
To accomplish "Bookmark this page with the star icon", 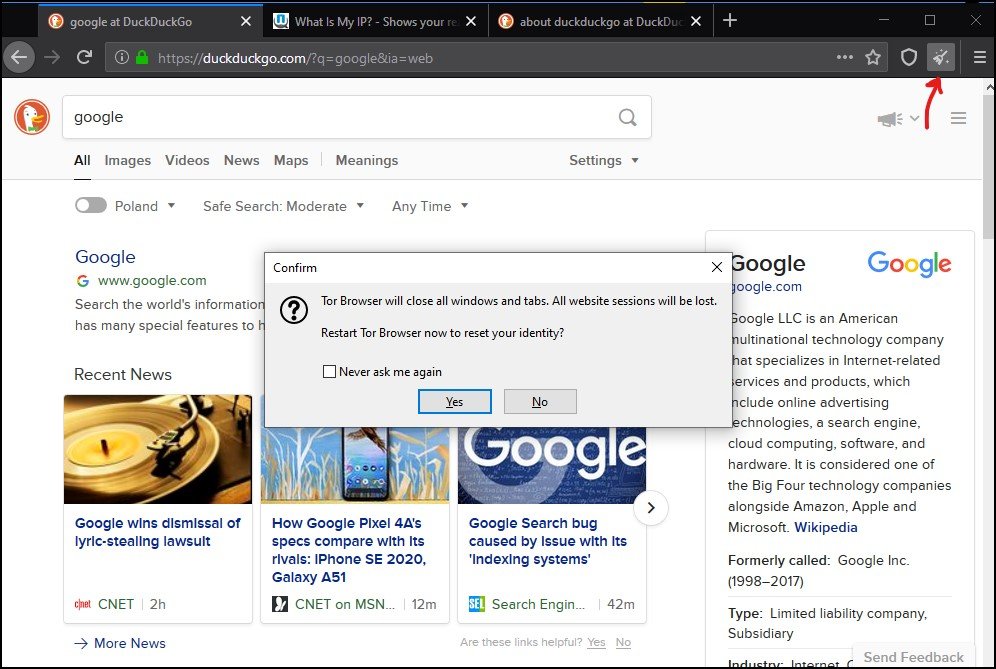I will point(873,58).
